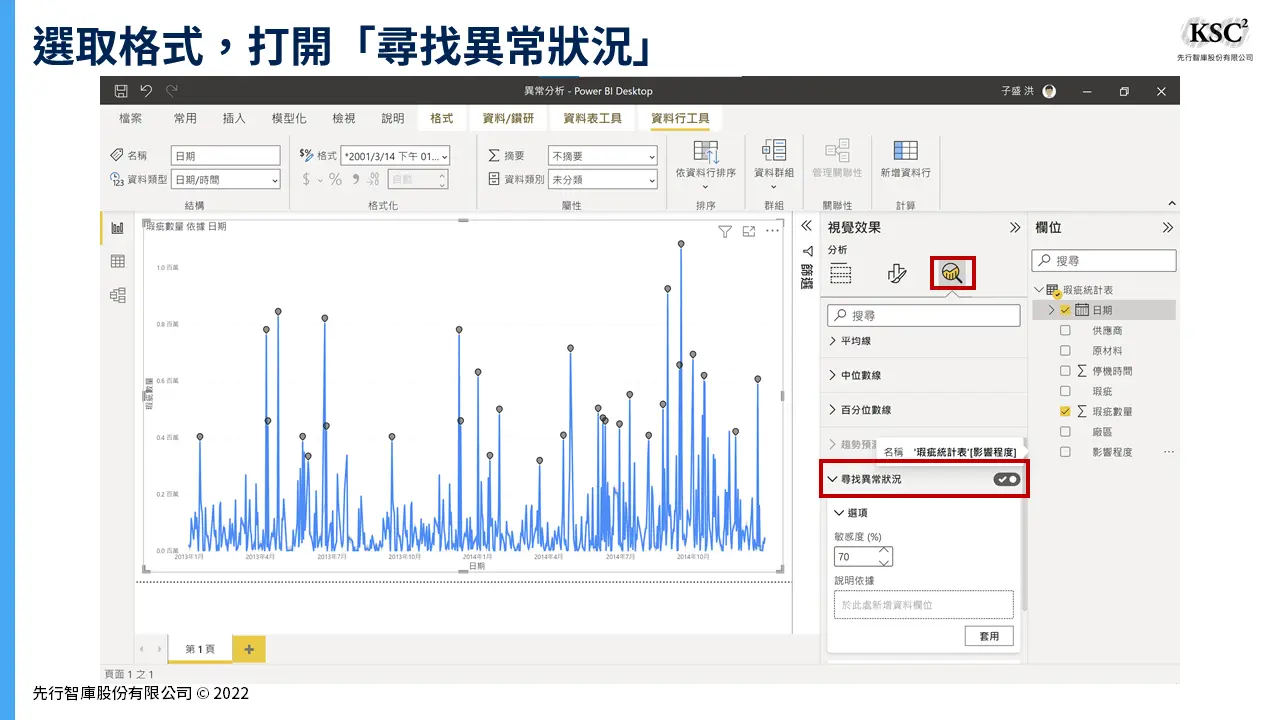Click the 新增資料行 new column icon

[x=906, y=151]
